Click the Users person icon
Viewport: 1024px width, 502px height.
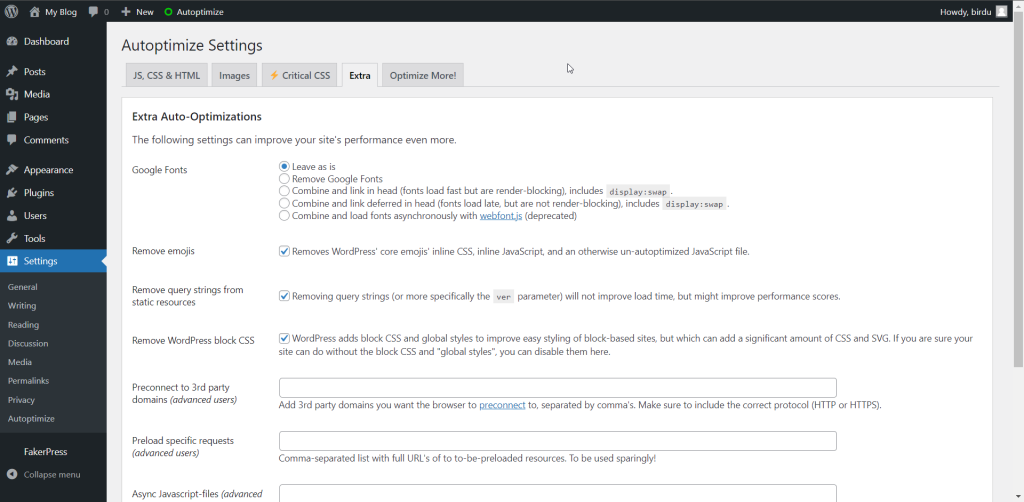(x=12, y=215)
